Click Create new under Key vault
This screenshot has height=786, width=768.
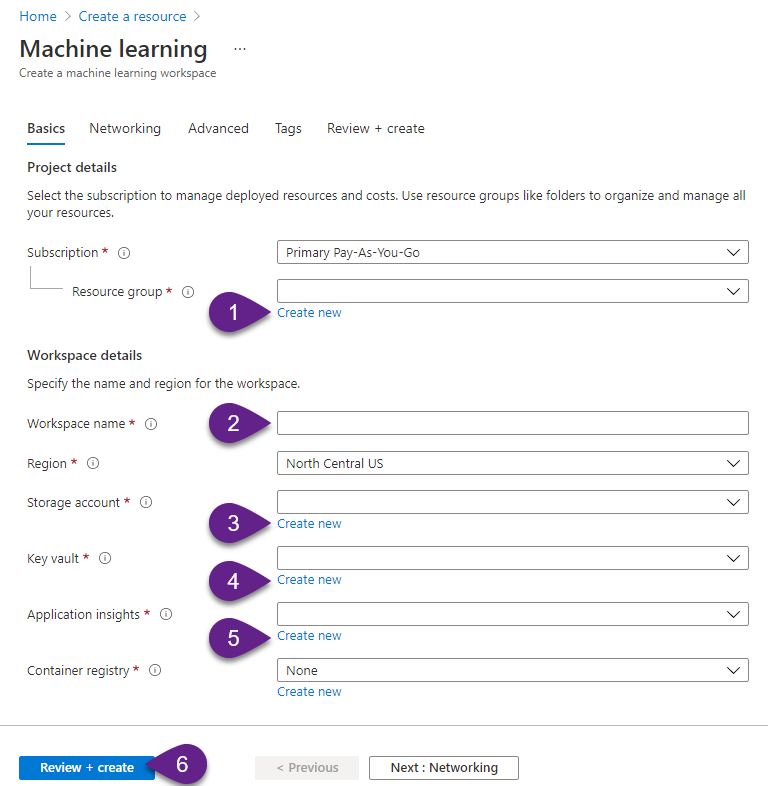coord(309,580)
